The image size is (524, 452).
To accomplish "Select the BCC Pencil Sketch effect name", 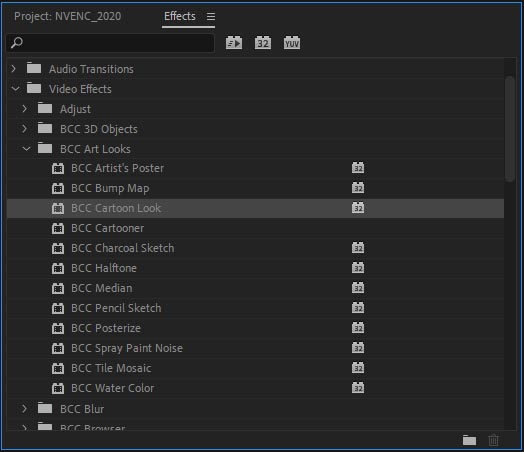I will click(116, 308).
